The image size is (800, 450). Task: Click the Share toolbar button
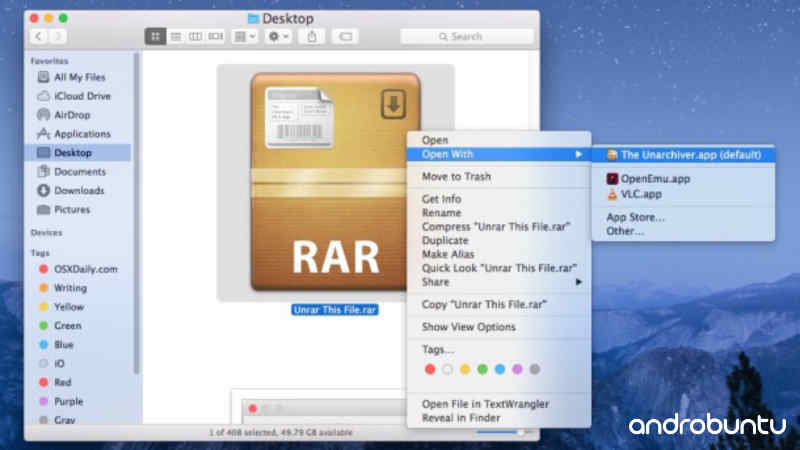pos(312,36)
